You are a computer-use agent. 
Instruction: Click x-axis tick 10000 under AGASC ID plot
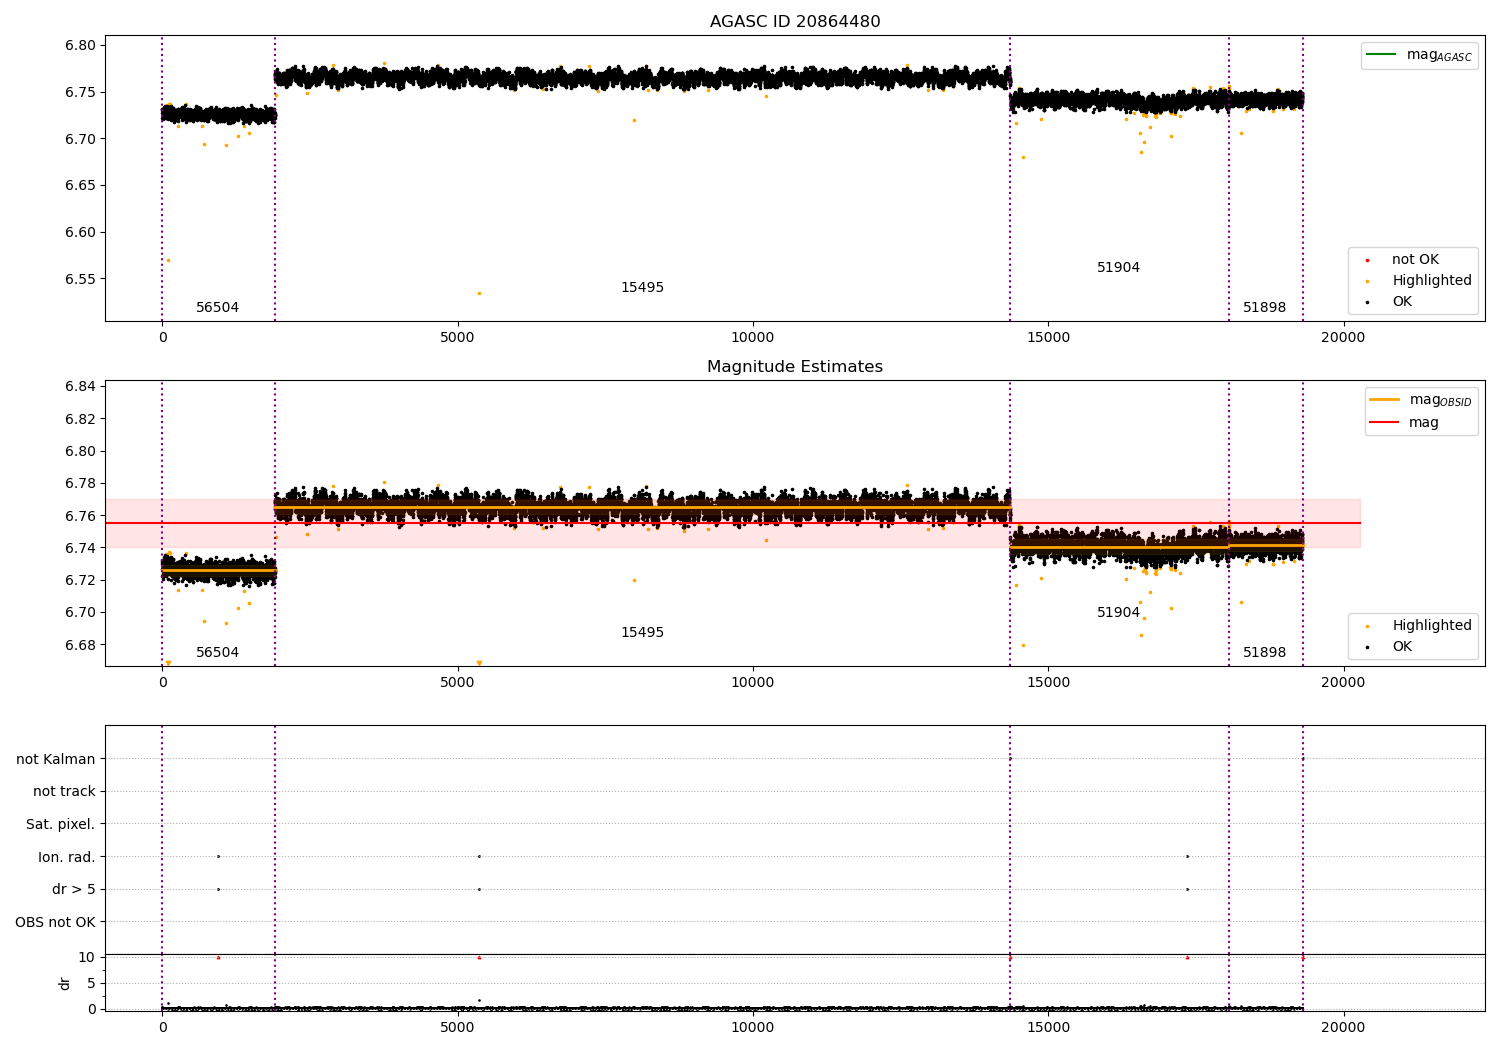click(x=752, y=338)
